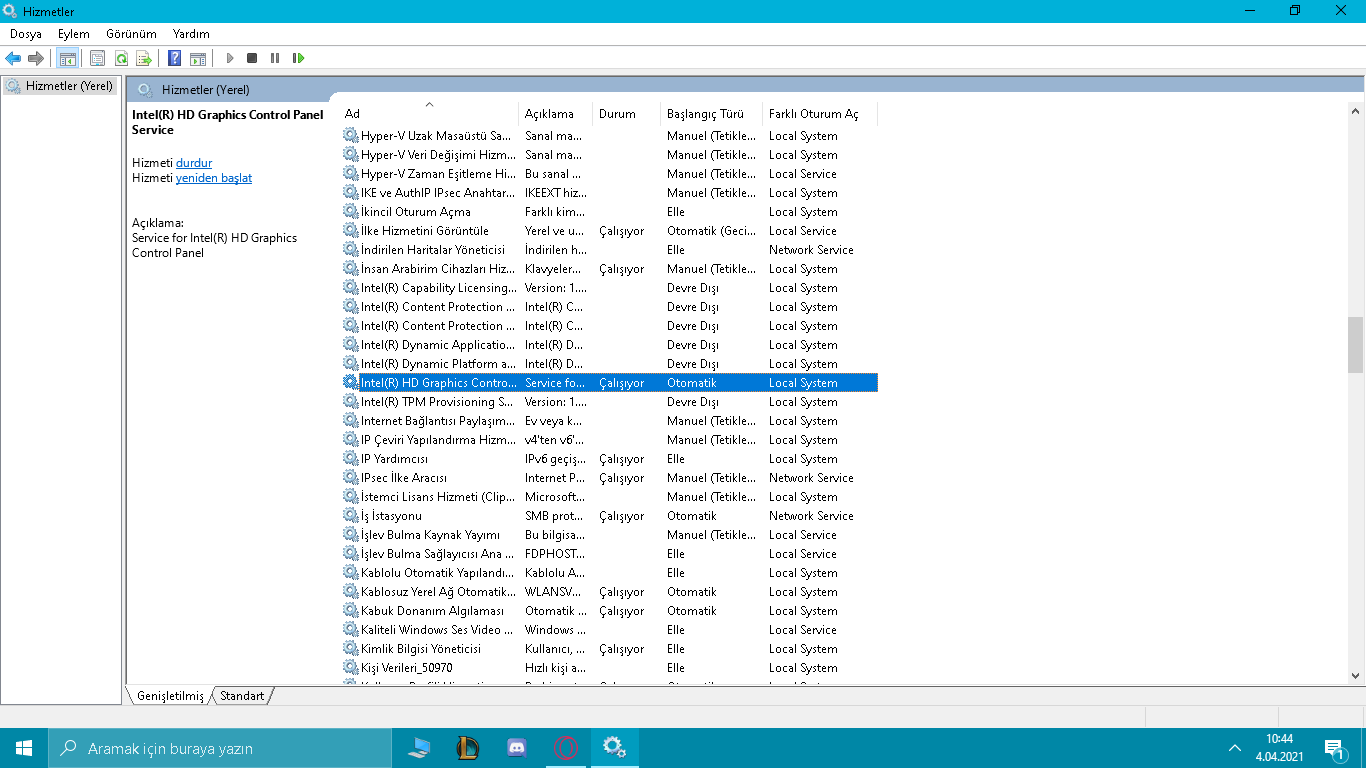The height and width of the screenshot is (768, 1366).
Task: Show hidden system tray icons
Action: [1234, 748]
